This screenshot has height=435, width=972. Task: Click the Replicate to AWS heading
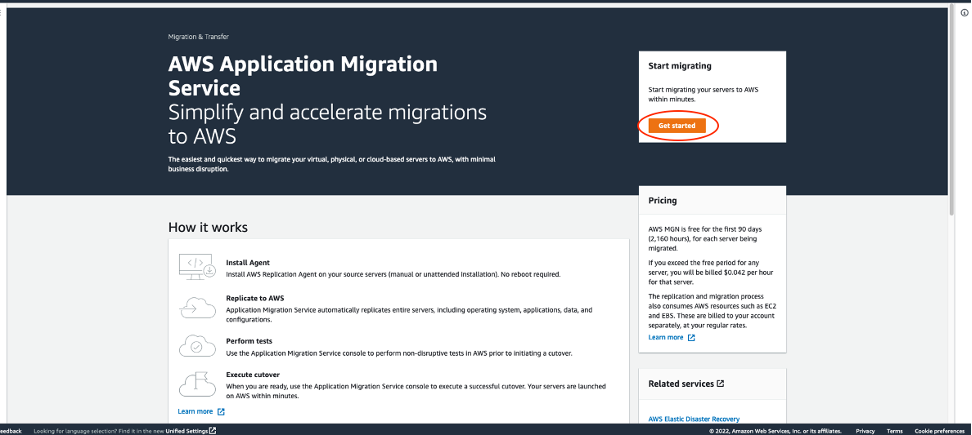tap(255, 298)
